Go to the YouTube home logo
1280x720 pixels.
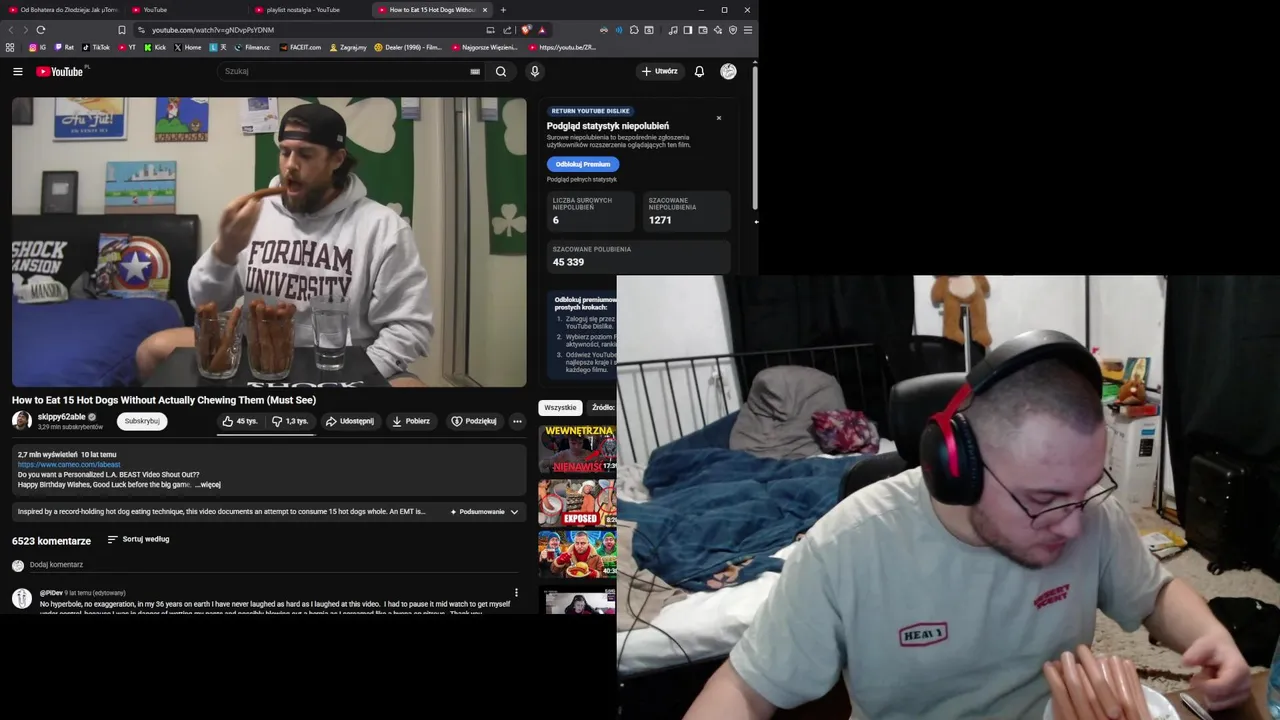[60, 71]
